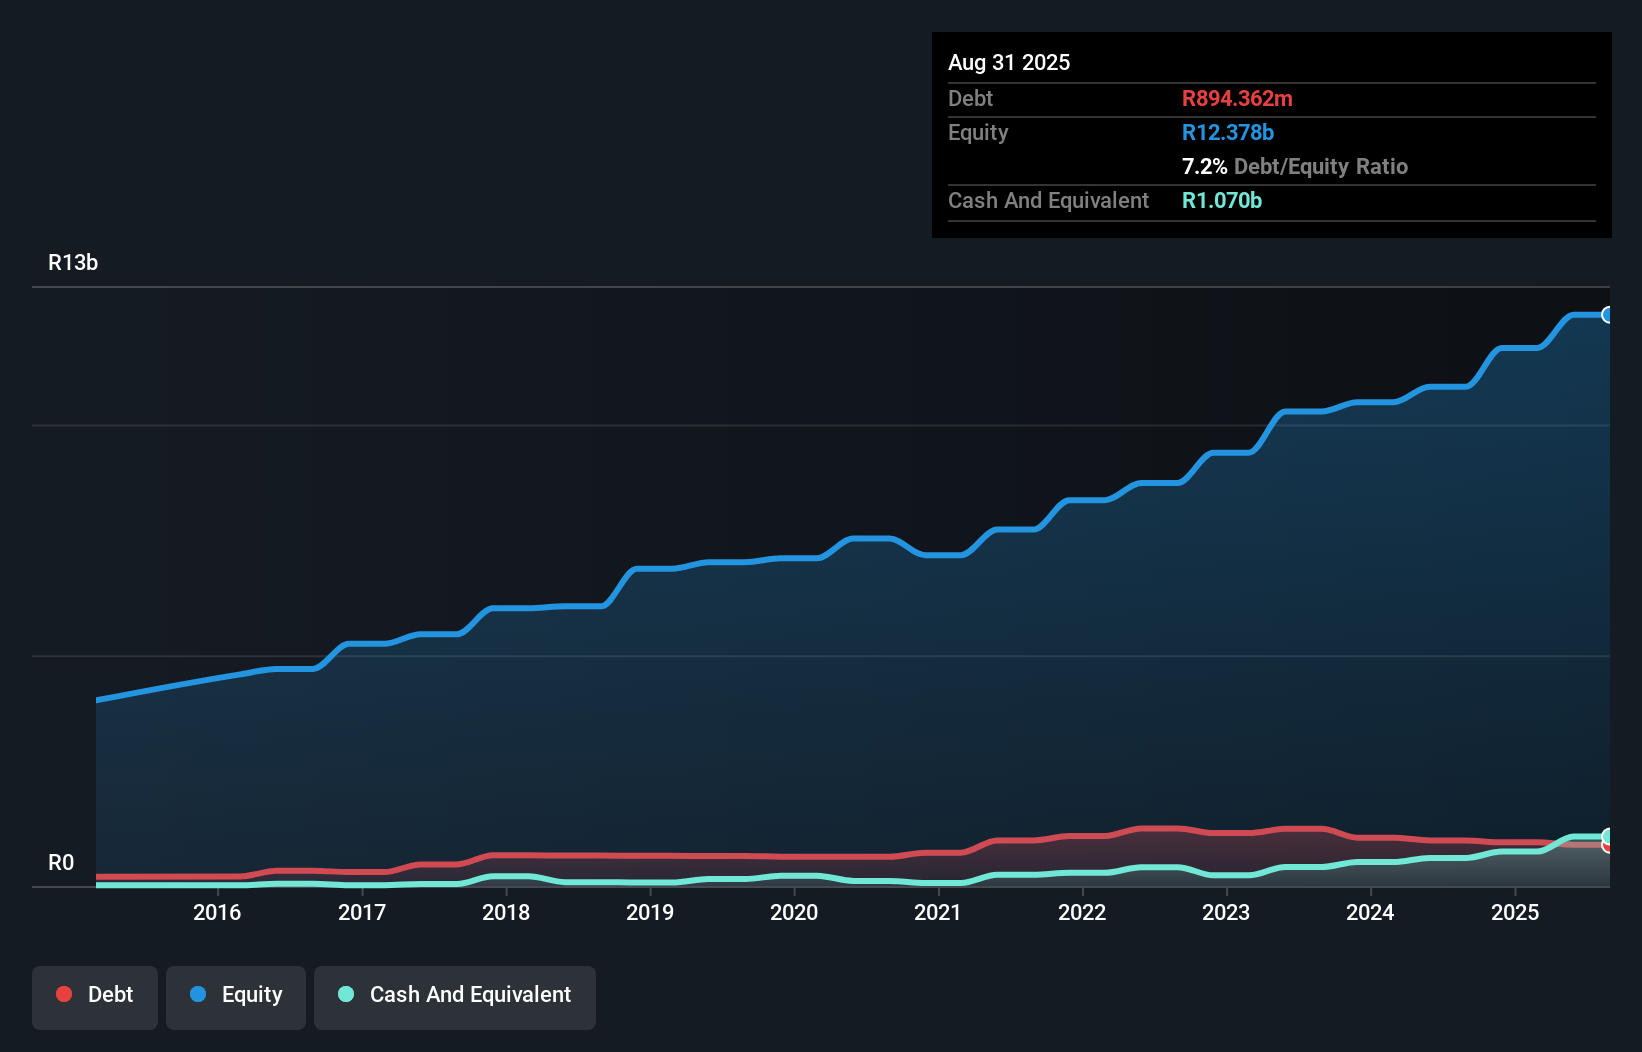
Task: Click the Debt row label in tooltip
Action: click(x=970, y=99)
